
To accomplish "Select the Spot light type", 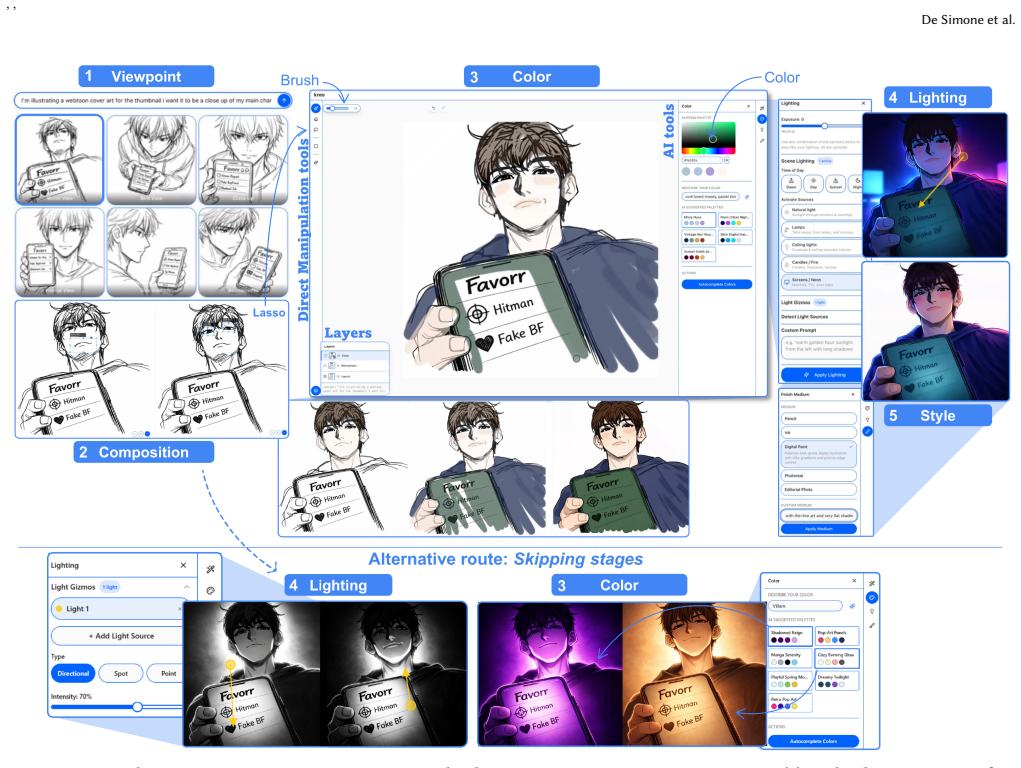I will click(x=121, y=674).
